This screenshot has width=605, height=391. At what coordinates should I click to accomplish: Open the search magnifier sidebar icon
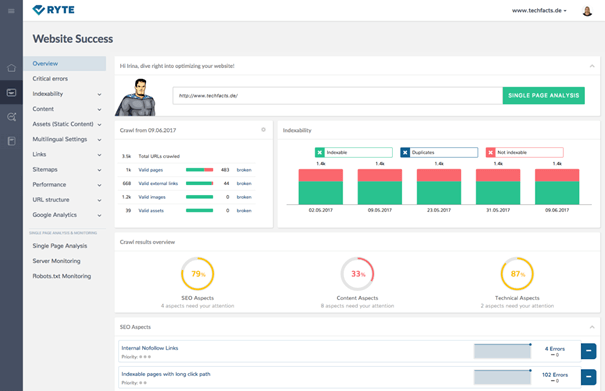coord(11,117)
